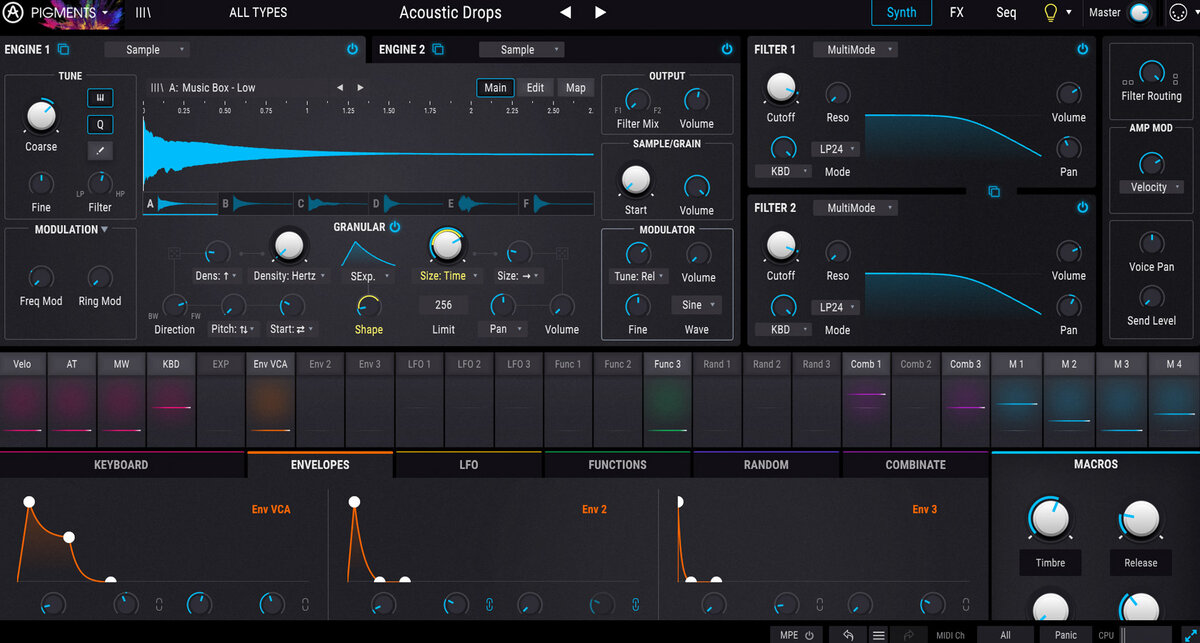Click the Map sample view button
This screenshot has height=643, width=1200.
pyautogui.click(x=576, y=88)
